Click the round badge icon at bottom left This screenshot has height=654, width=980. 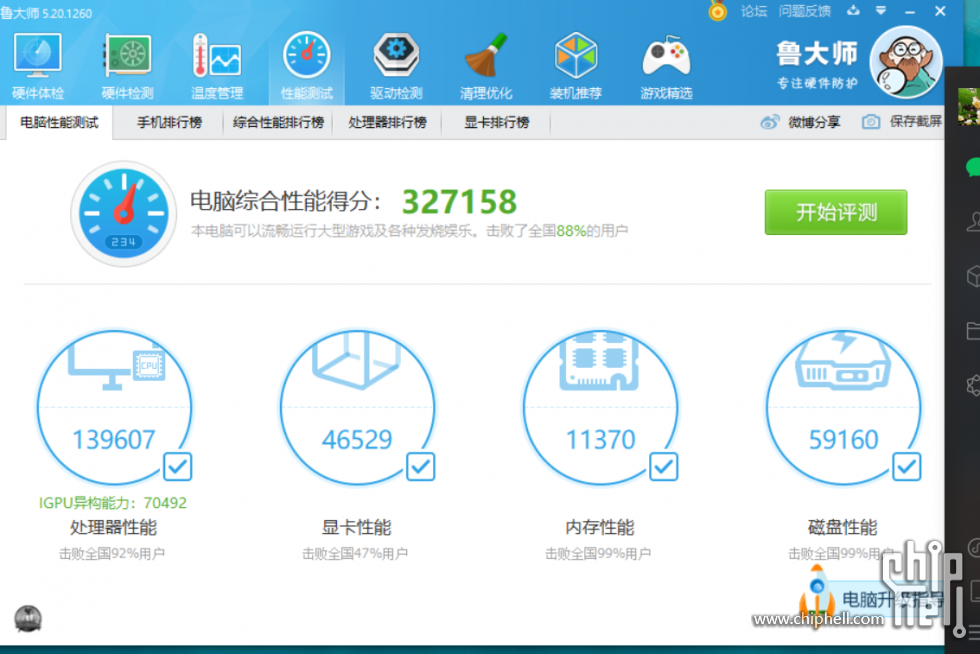[x=28, y=619]
